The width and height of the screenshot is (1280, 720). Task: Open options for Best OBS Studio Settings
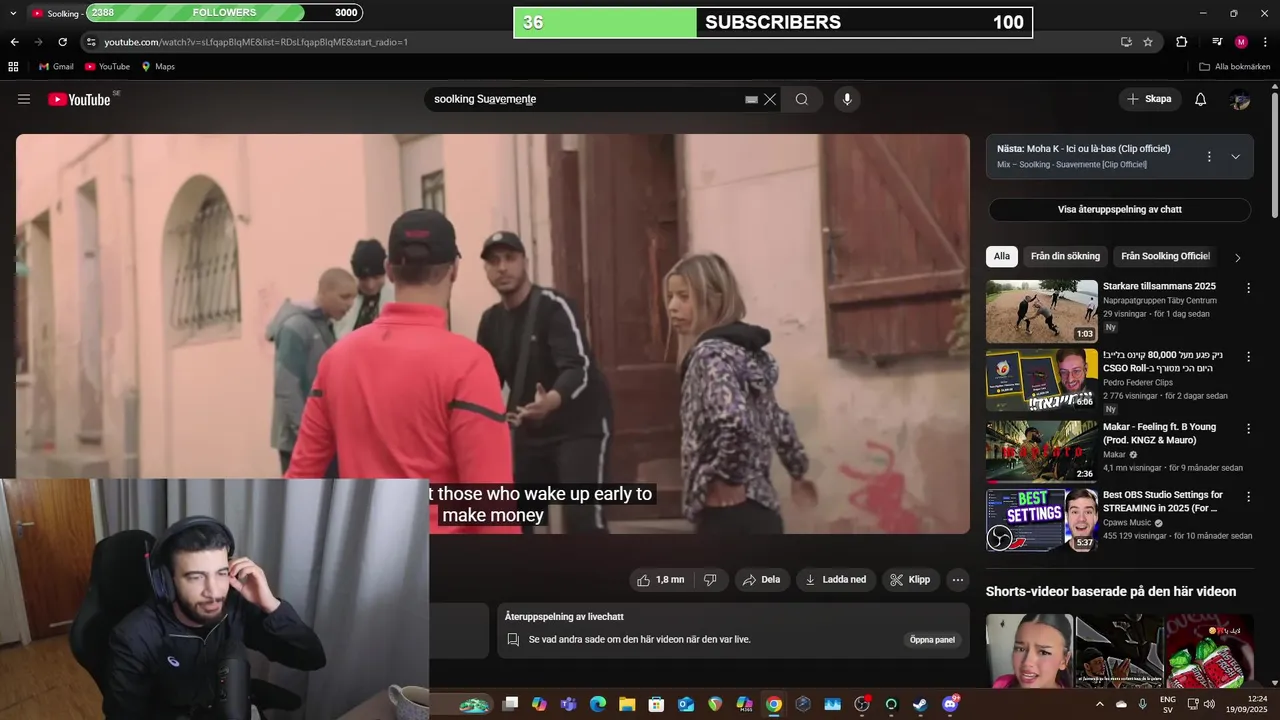coord(1248,496)
